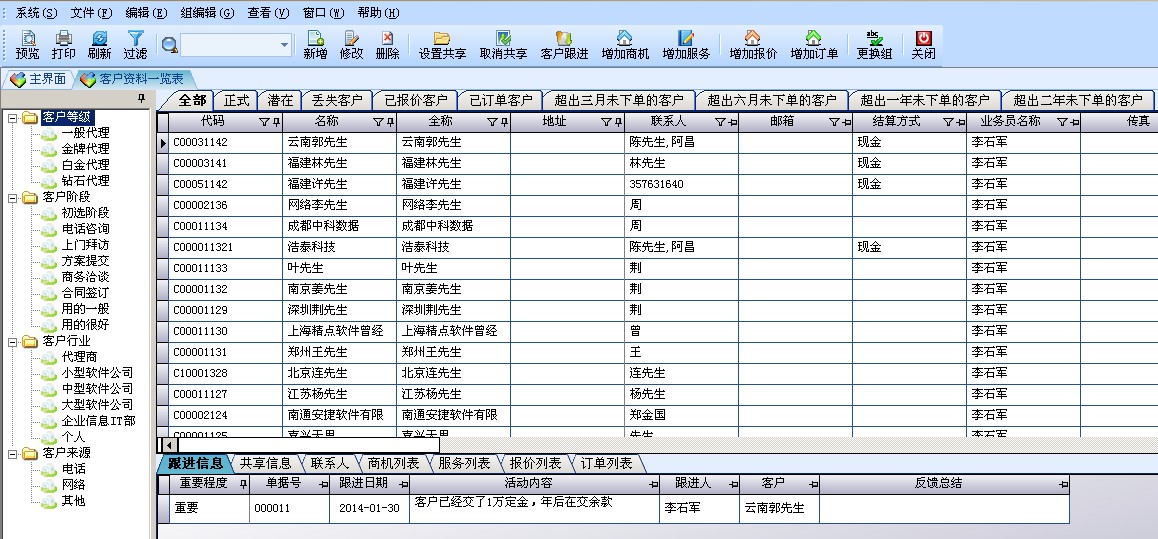Image resolution: width=1158 pixels, height=539 pixels.
Task: Select table row C00003141 福建林先生
Action: tap(657, 163)
